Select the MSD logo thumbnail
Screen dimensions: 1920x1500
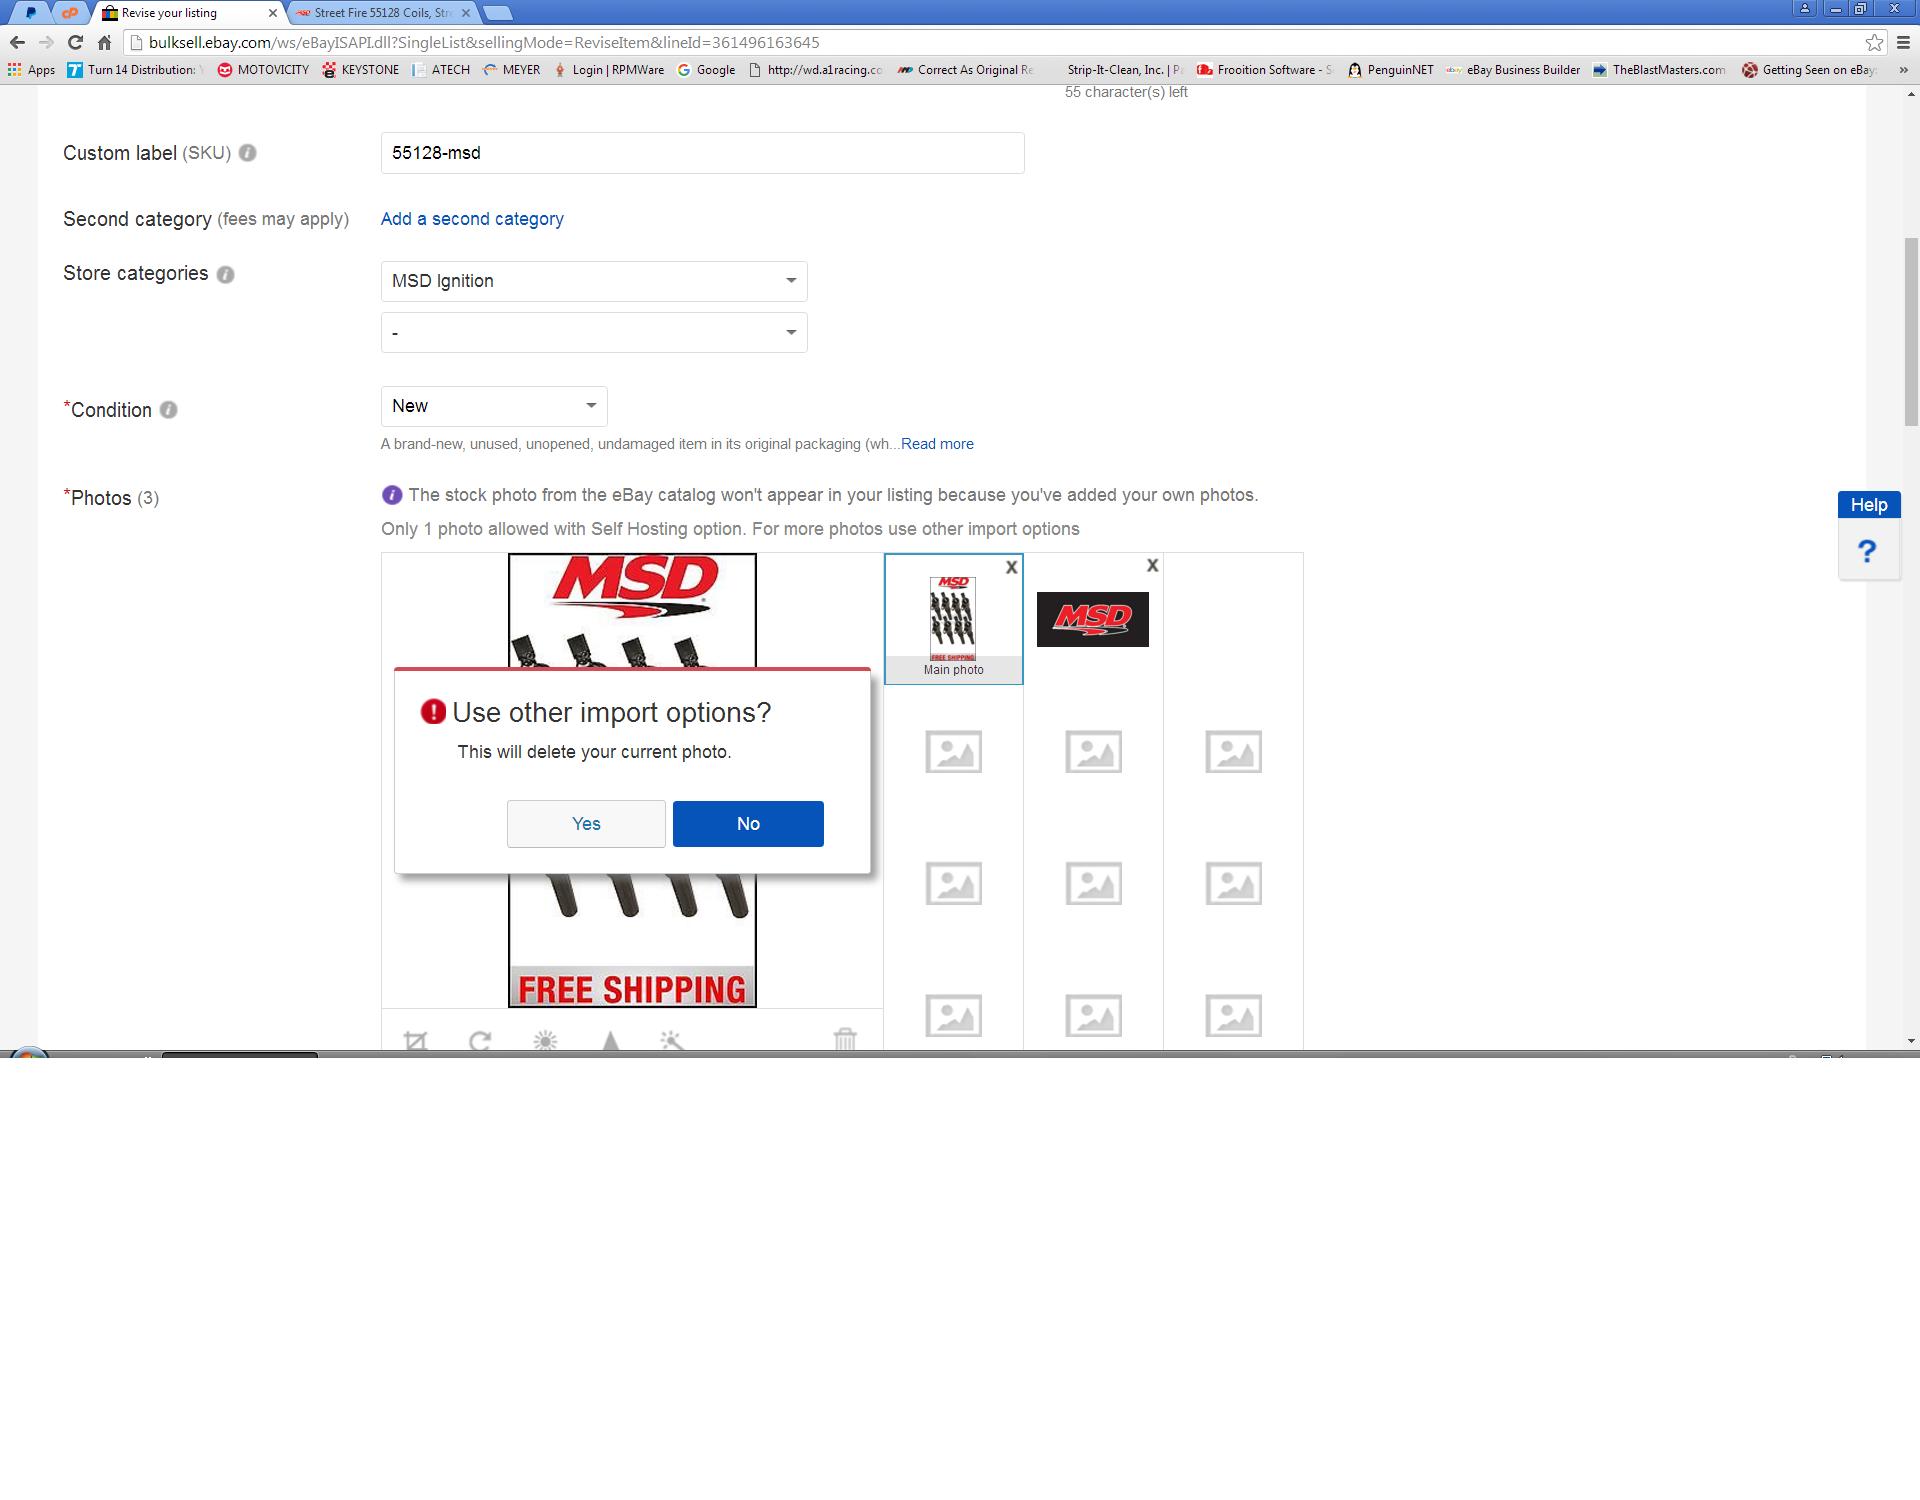coord(1092,619)
